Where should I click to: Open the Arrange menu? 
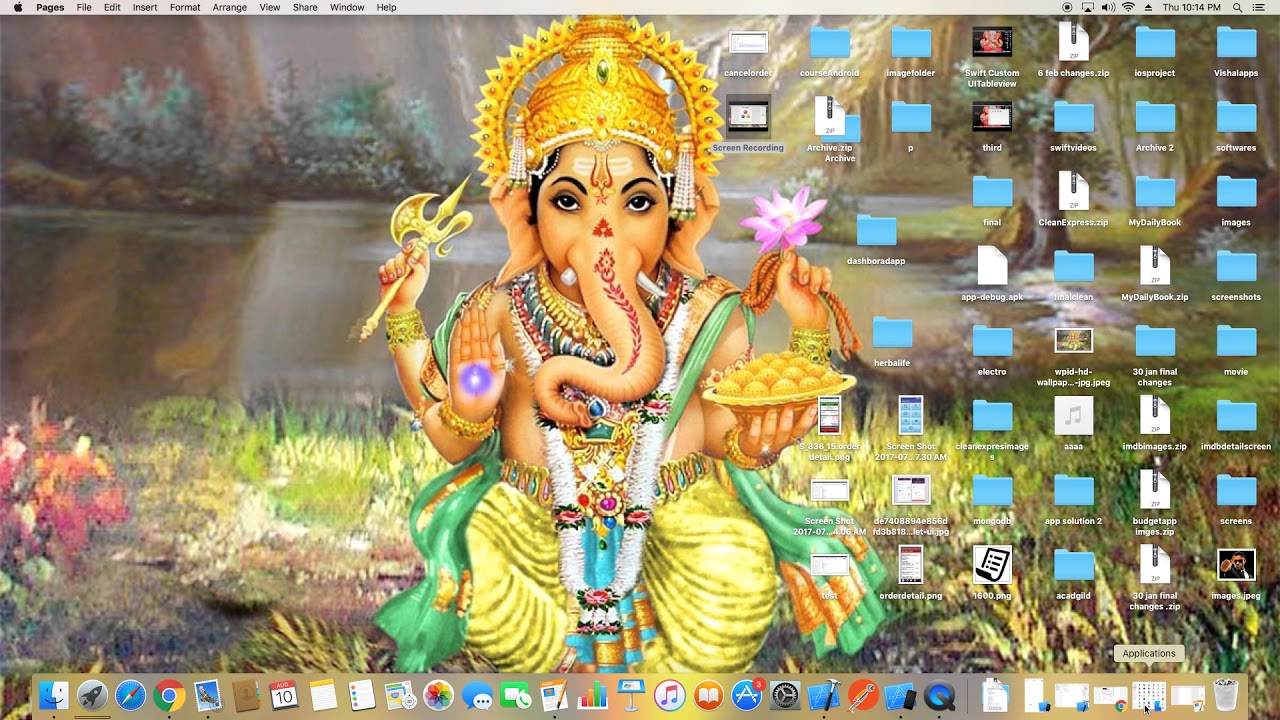click(x=230, y=7)
